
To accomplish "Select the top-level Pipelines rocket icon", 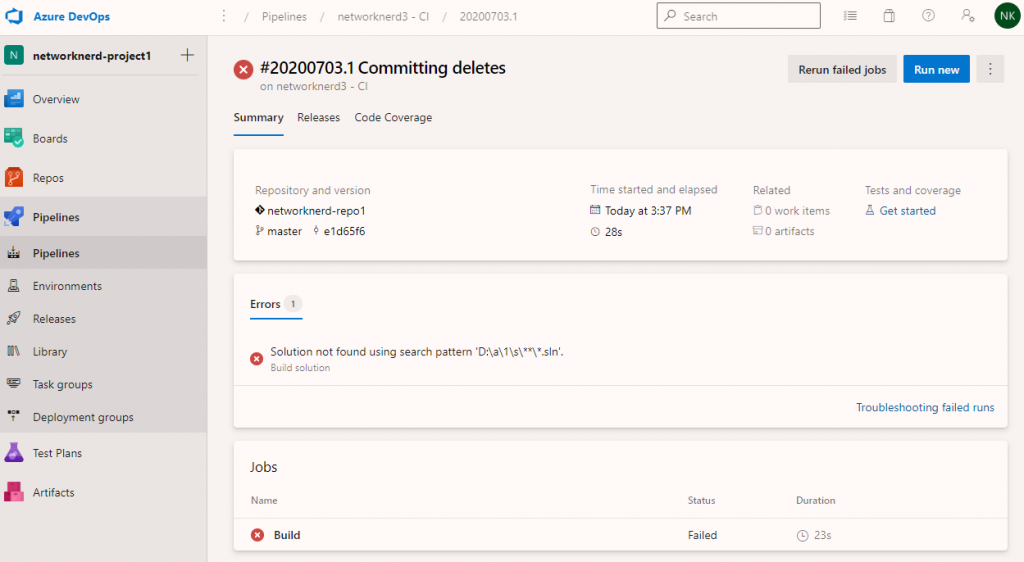I will pyautogui.click(x=14, y=217).
